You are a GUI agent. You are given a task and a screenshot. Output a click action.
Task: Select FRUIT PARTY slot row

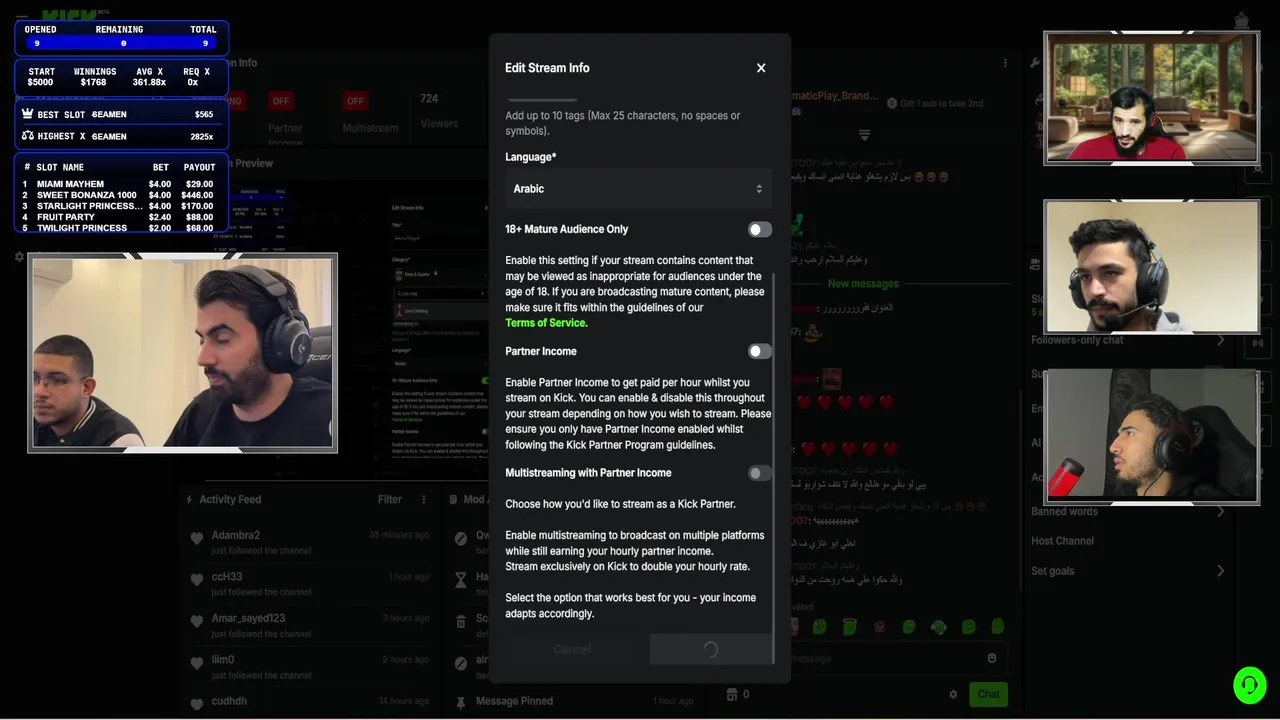[120, 217]
